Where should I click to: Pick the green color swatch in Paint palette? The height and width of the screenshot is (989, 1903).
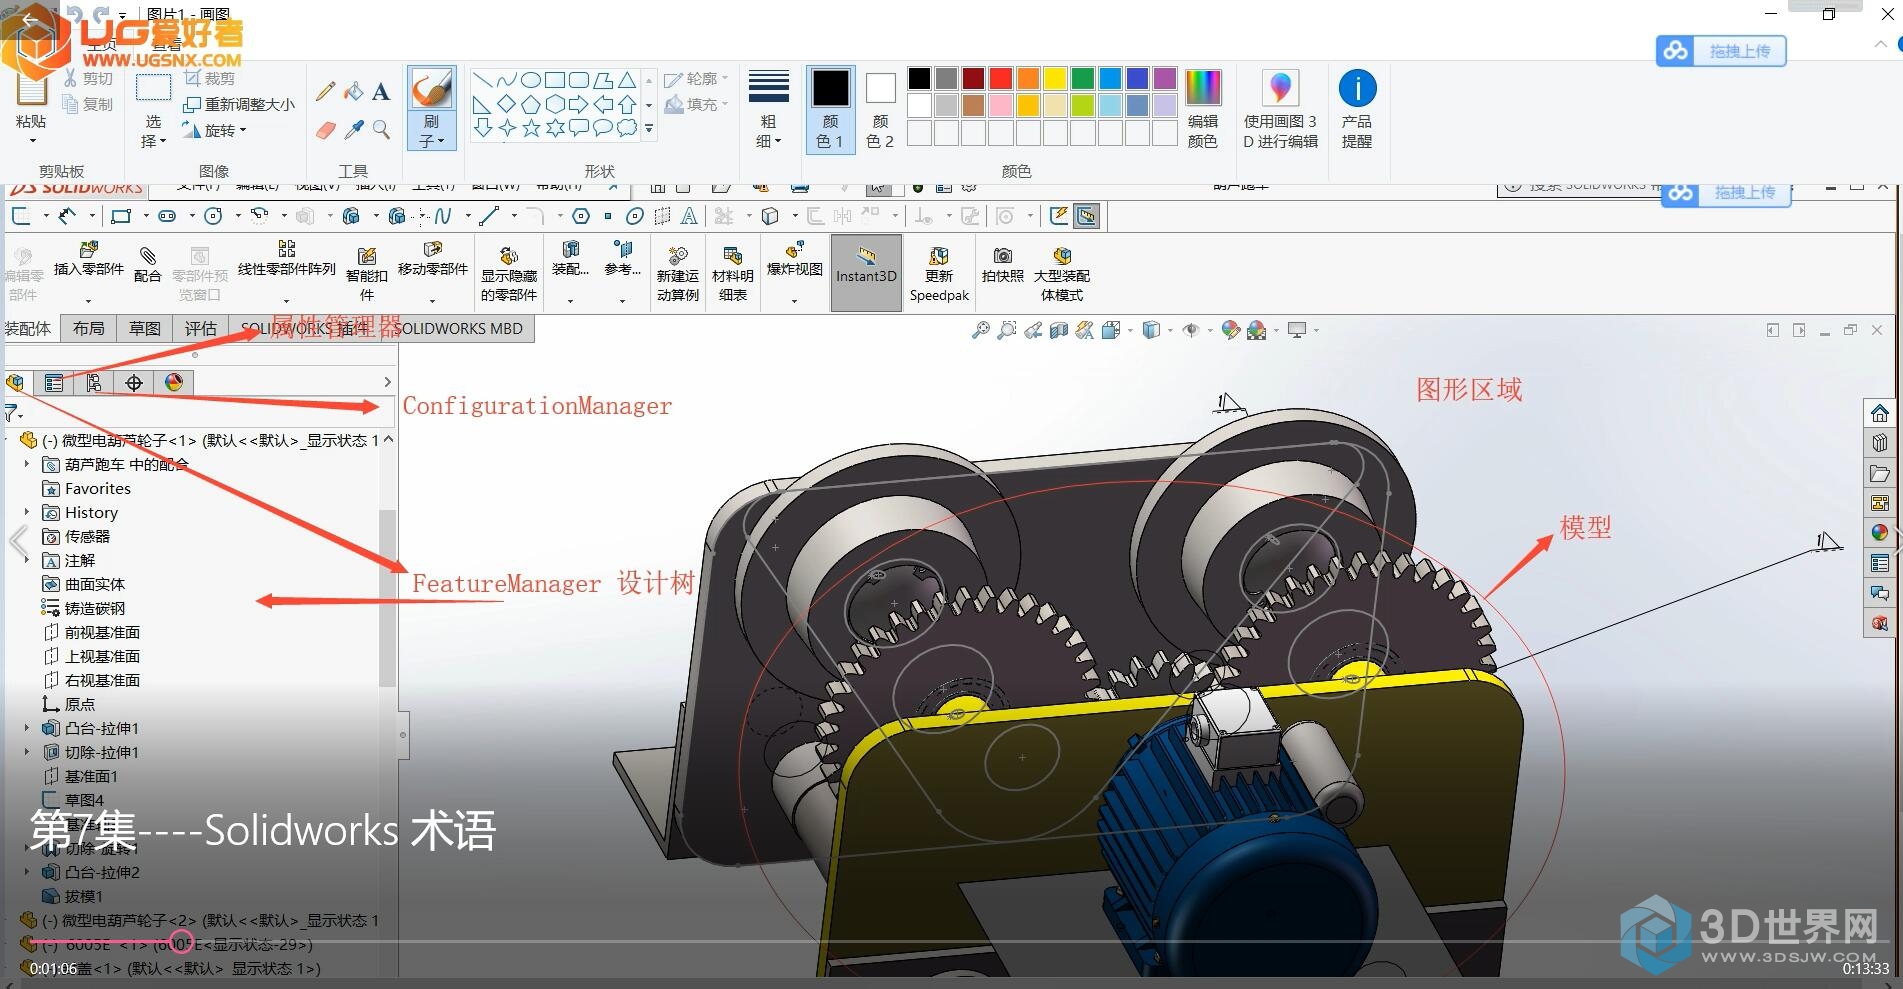coord(1082,78)
